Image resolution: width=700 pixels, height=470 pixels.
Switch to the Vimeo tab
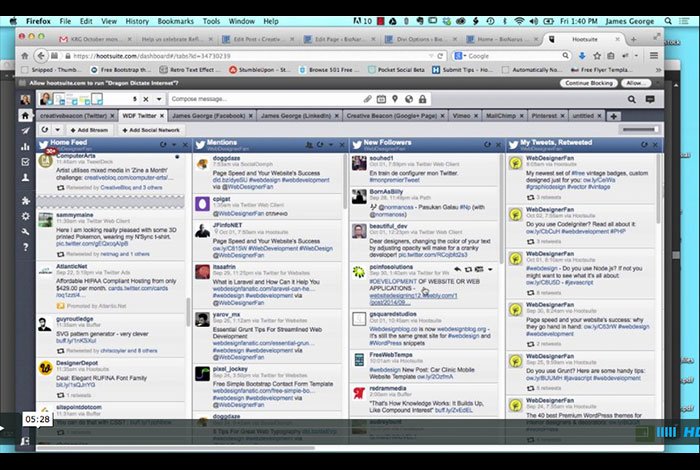[x=461, y=116]
